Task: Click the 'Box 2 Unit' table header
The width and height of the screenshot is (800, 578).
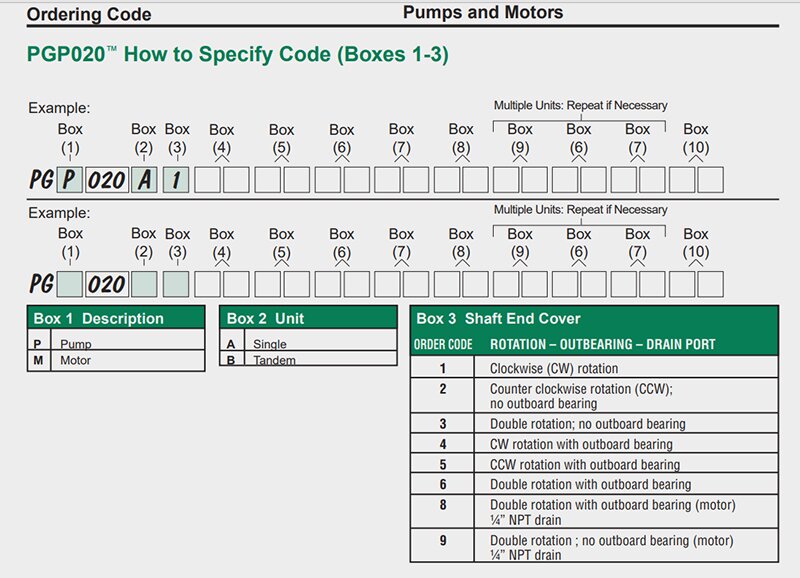Action: point(308,318)
